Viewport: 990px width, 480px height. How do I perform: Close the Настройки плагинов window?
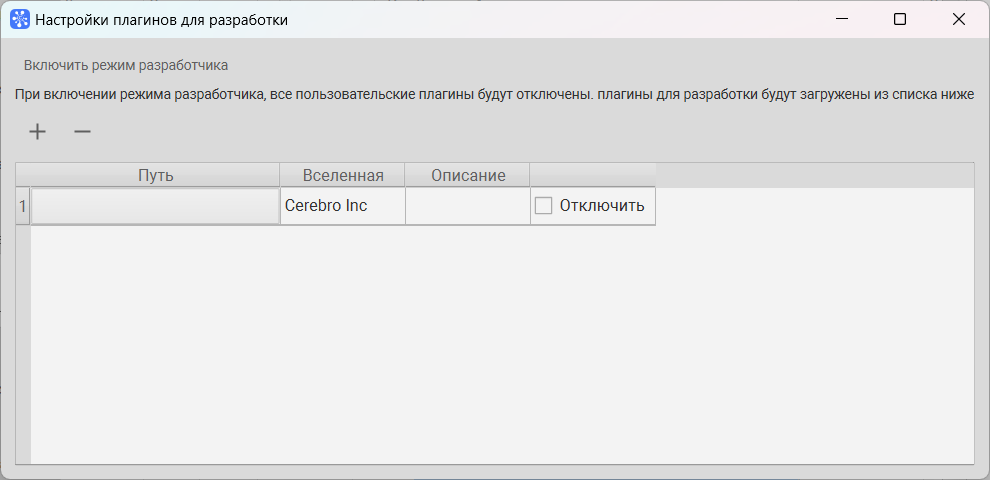tap(958, 20)
